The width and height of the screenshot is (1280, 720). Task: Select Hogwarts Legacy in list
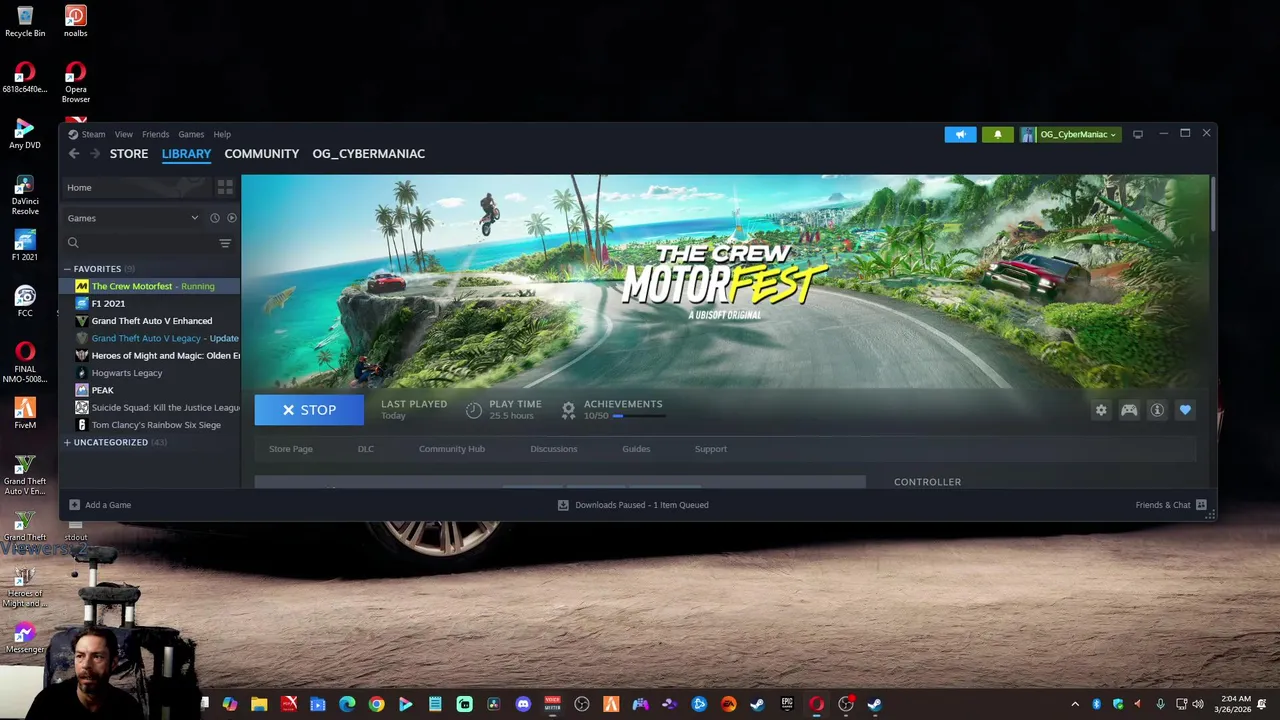151,373
